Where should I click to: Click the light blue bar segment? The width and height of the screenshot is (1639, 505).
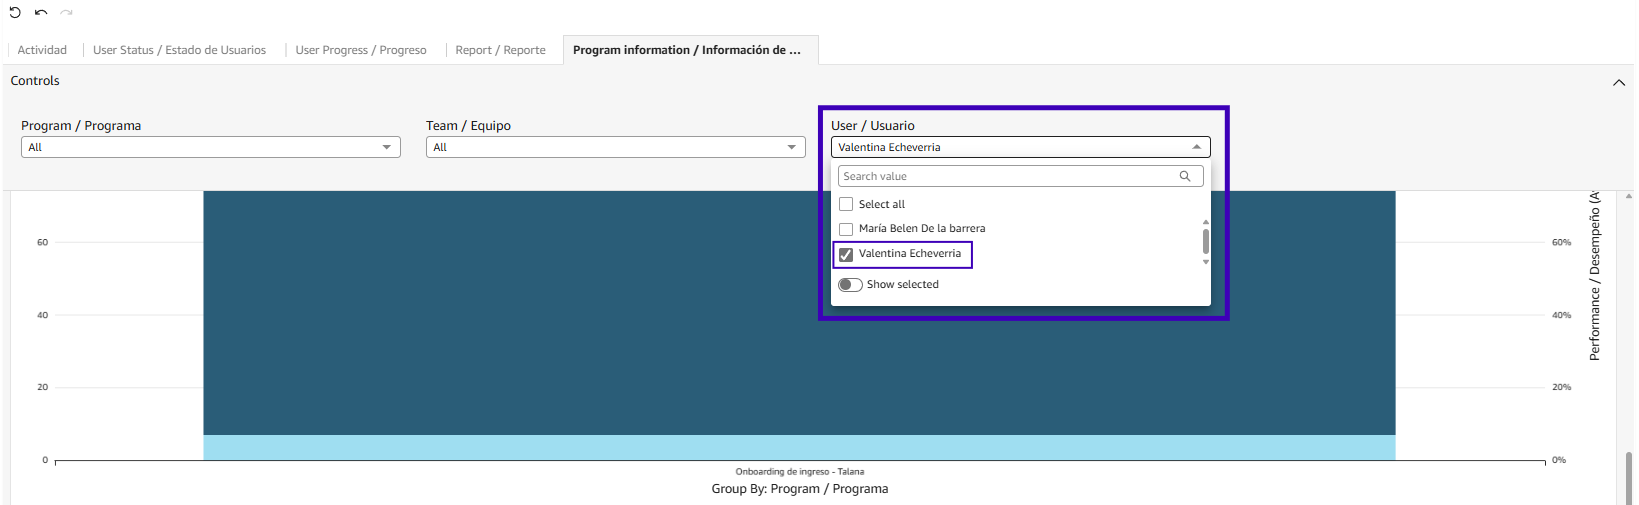[799, 447]
